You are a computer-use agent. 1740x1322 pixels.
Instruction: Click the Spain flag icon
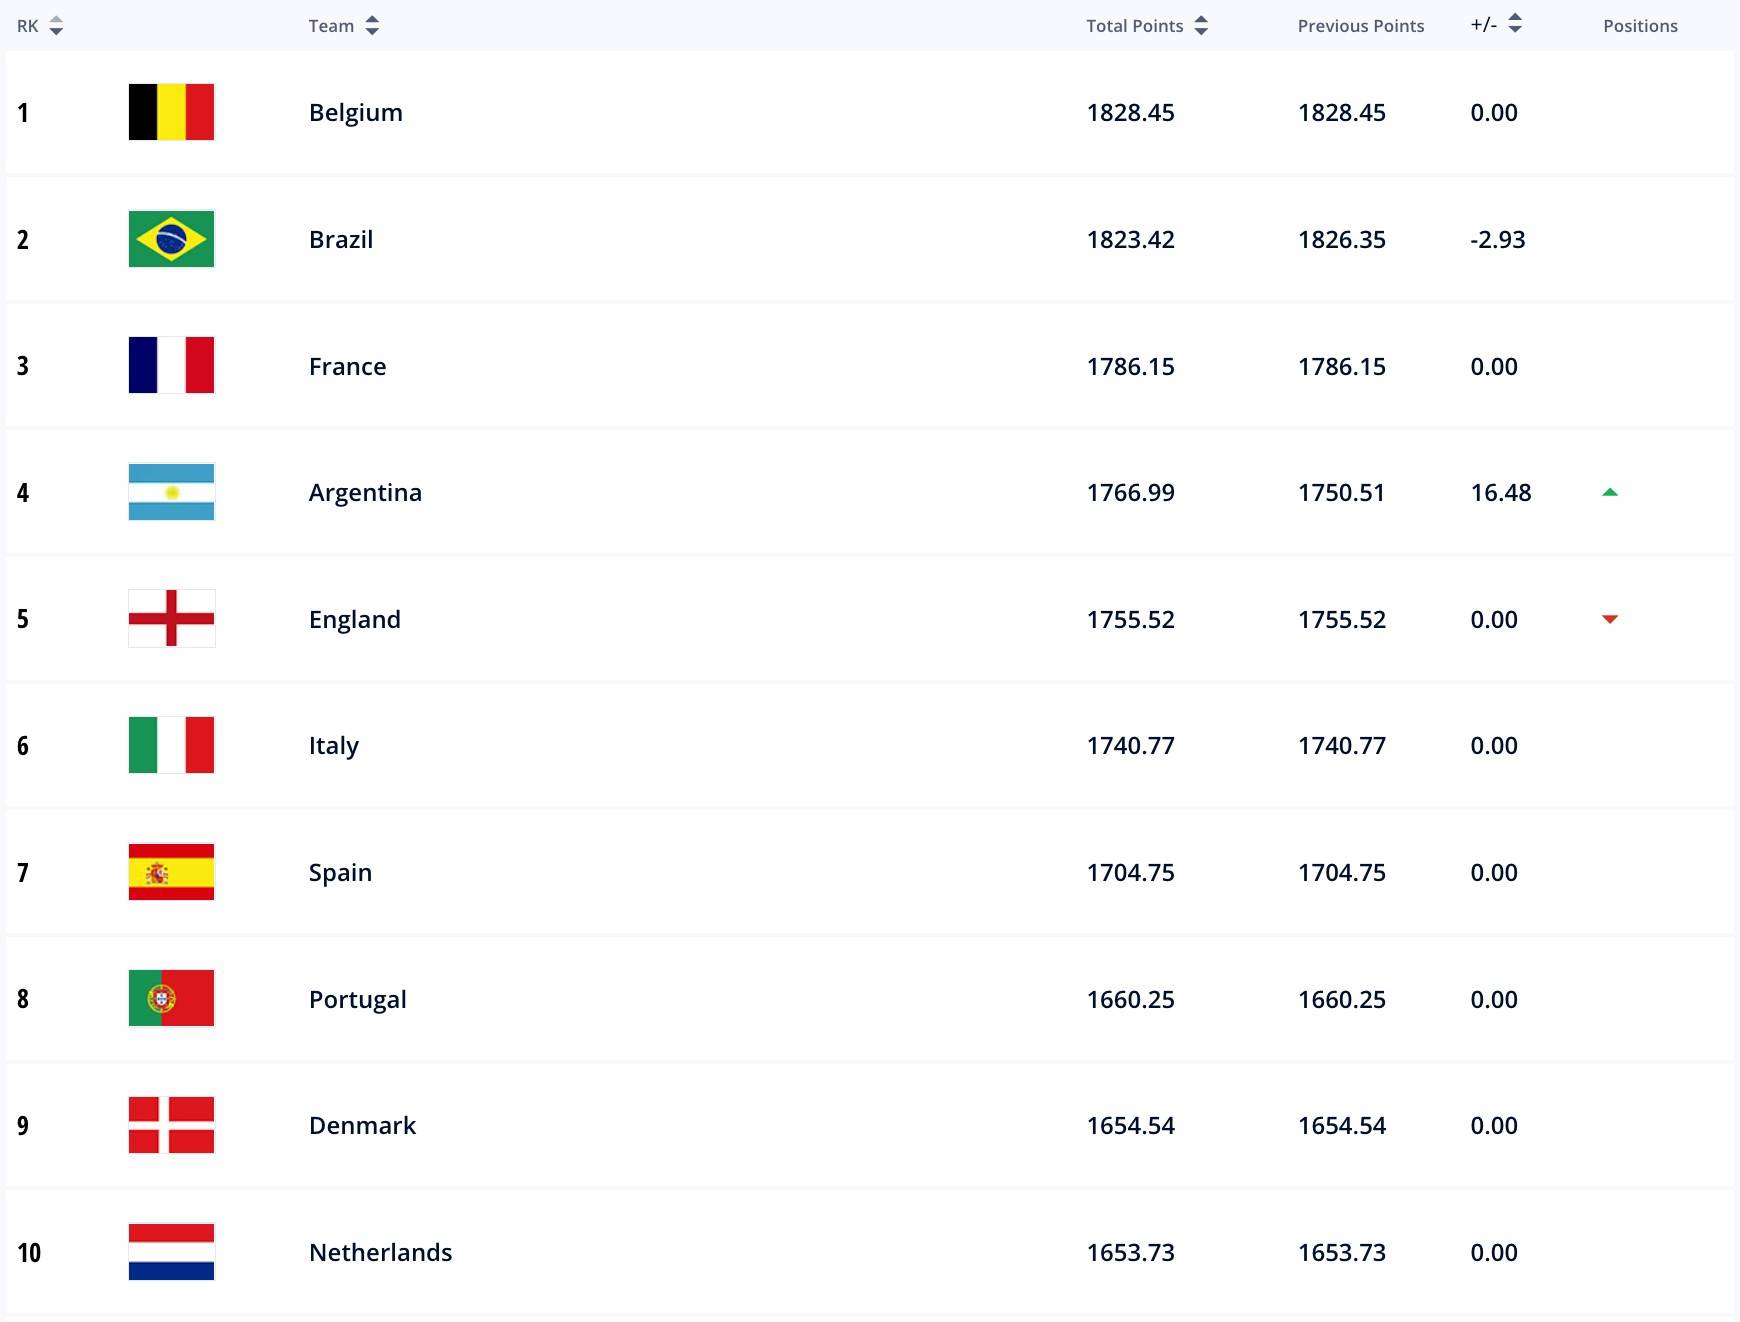[171, 872]
